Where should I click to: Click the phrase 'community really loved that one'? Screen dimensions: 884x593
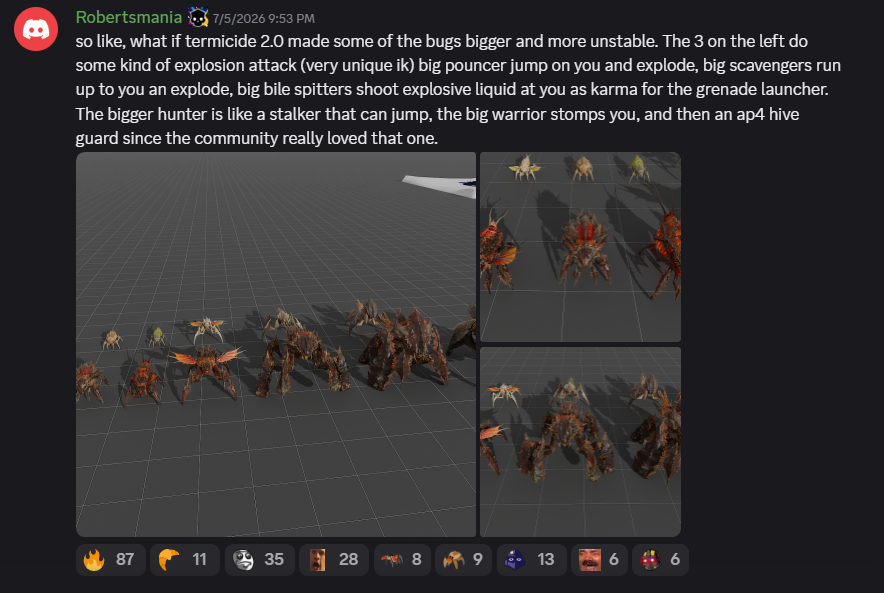[x=316, y=138]
